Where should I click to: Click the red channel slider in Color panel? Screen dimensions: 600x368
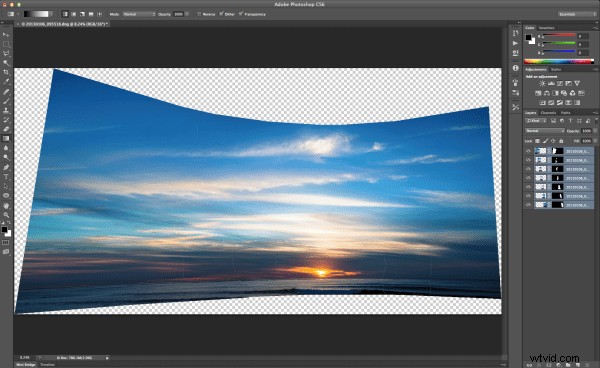pyautogui.click(x=559, y=36)
